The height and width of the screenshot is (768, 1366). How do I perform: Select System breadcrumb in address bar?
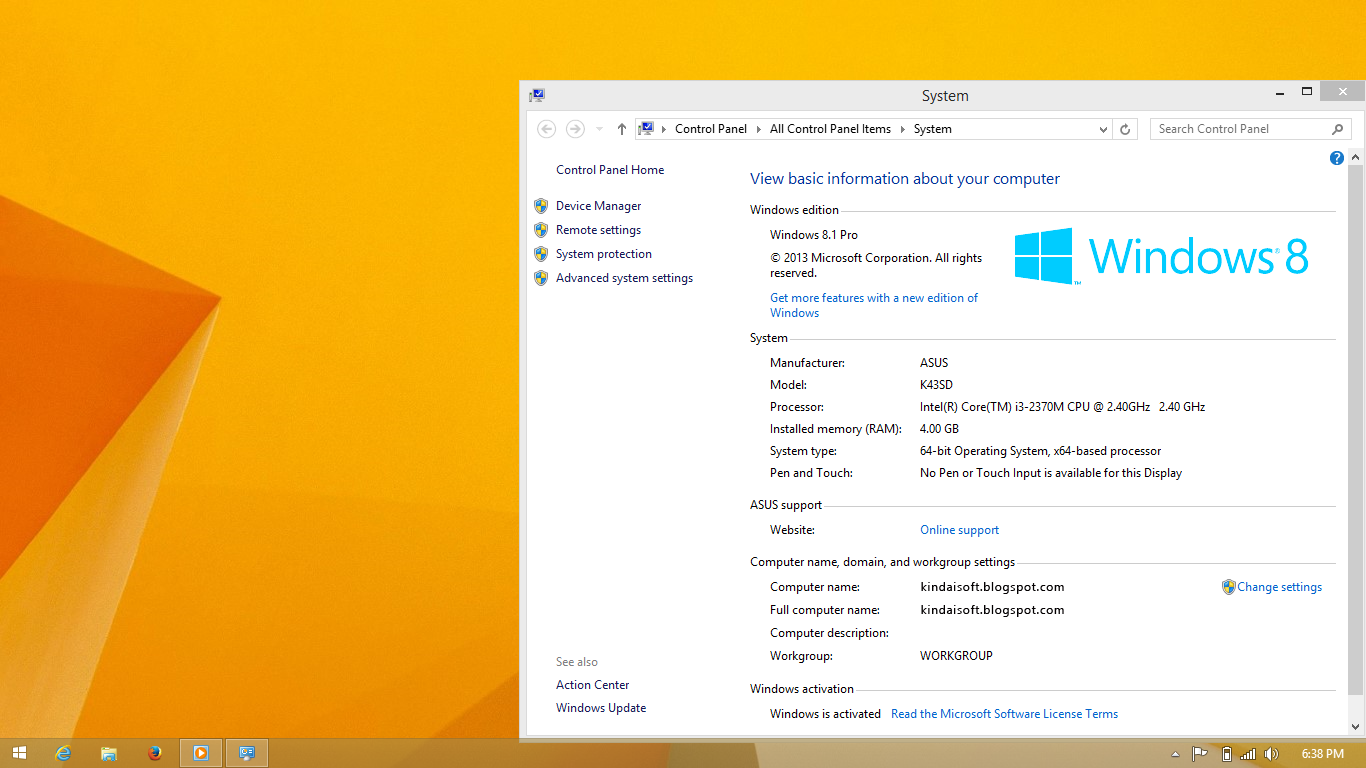point(933,129)
